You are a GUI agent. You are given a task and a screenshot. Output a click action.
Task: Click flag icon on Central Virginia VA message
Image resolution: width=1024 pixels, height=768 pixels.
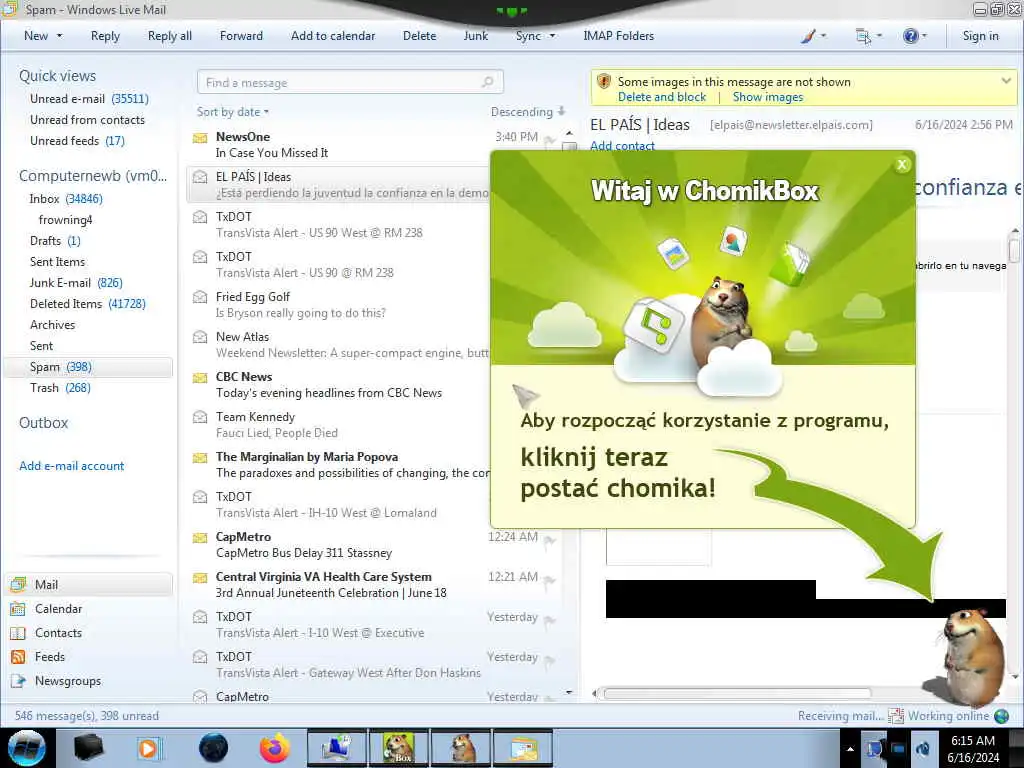[550, 580]
